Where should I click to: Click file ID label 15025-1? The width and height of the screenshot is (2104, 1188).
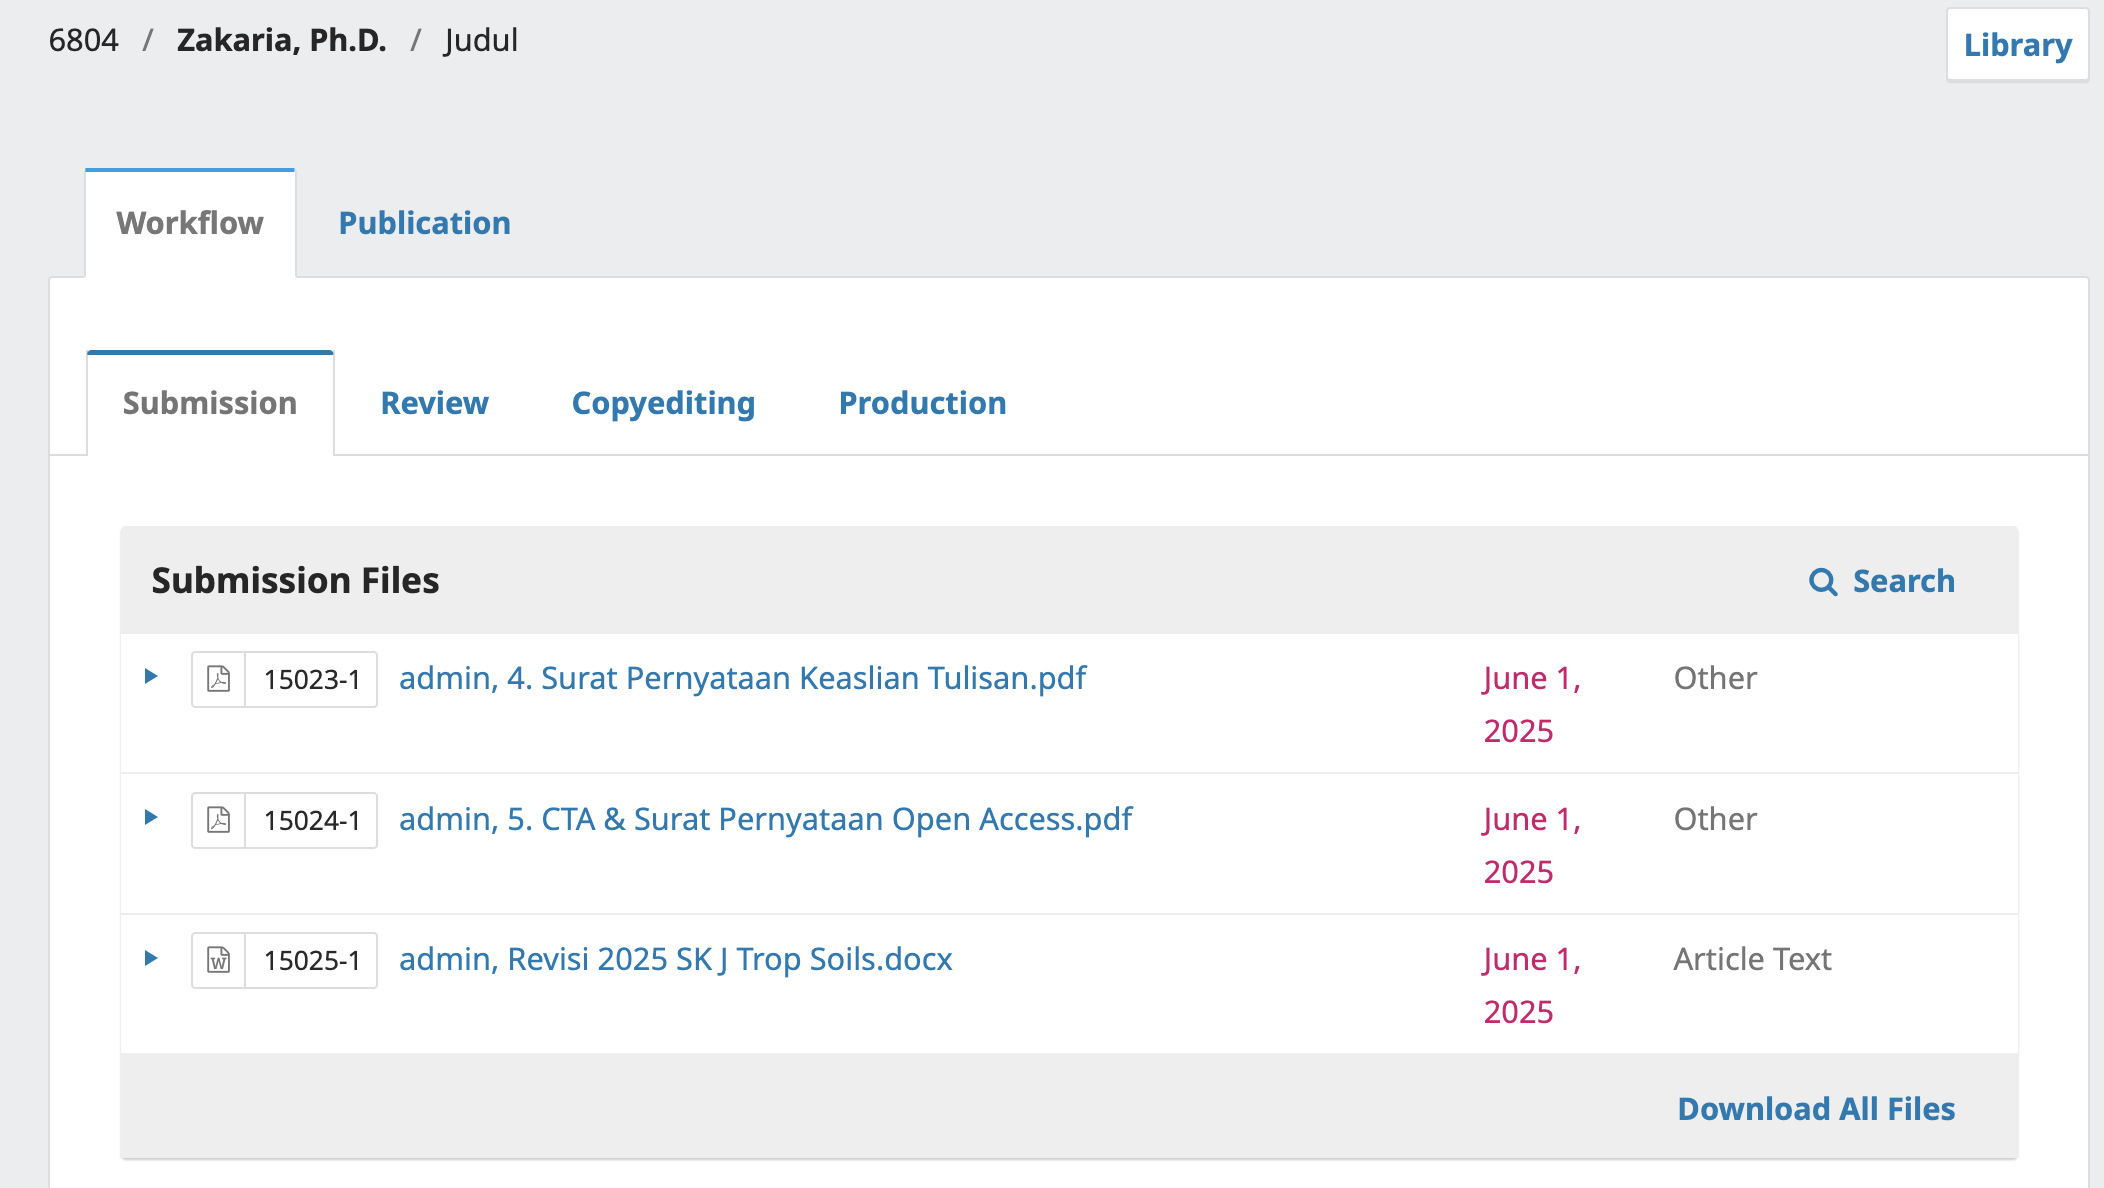(311, 960)
